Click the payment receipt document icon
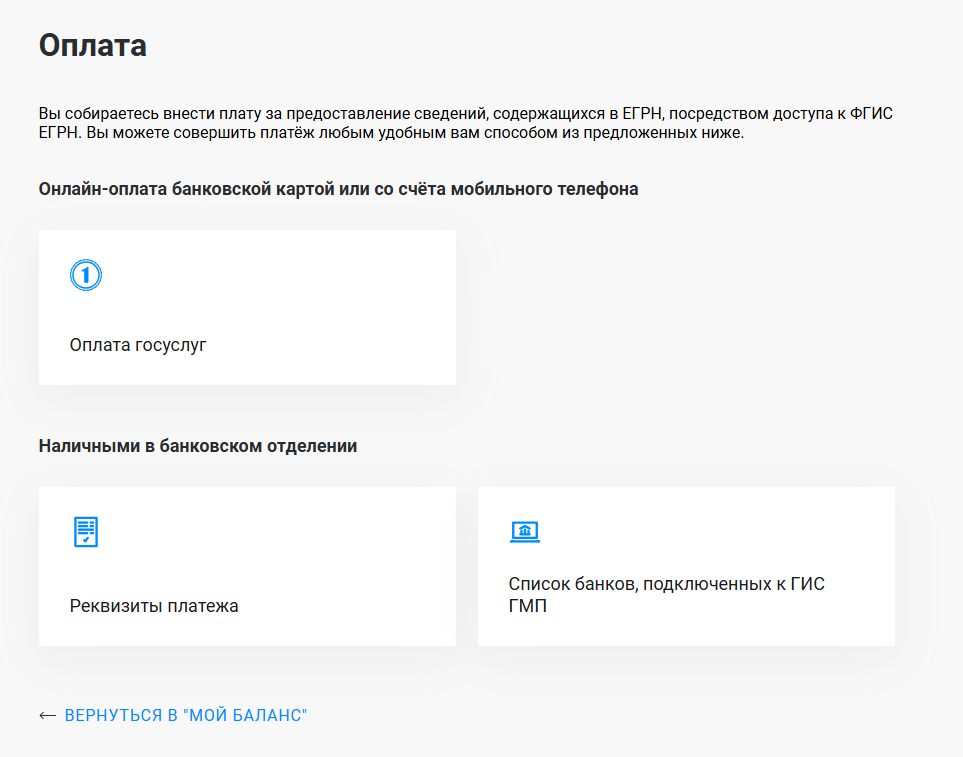The height and width of the screenshot is (757, 963). tap(86, 532)
